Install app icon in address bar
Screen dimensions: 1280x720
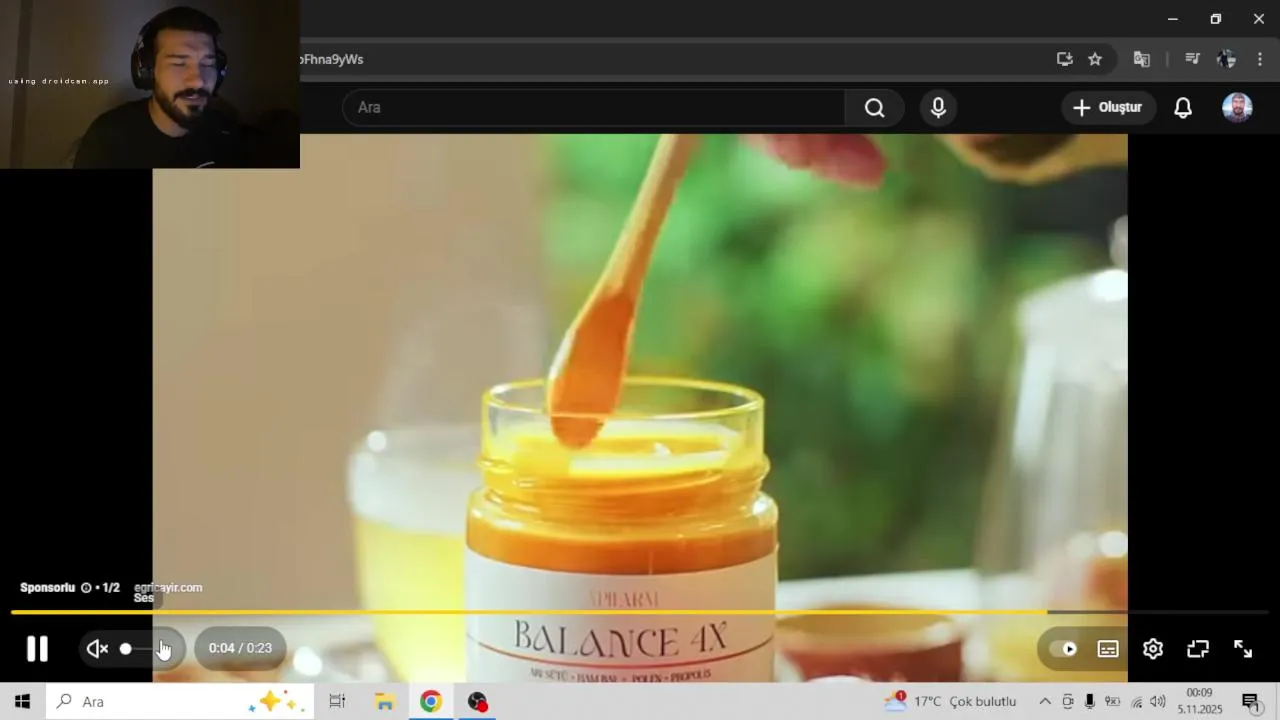coord(1065,59)
